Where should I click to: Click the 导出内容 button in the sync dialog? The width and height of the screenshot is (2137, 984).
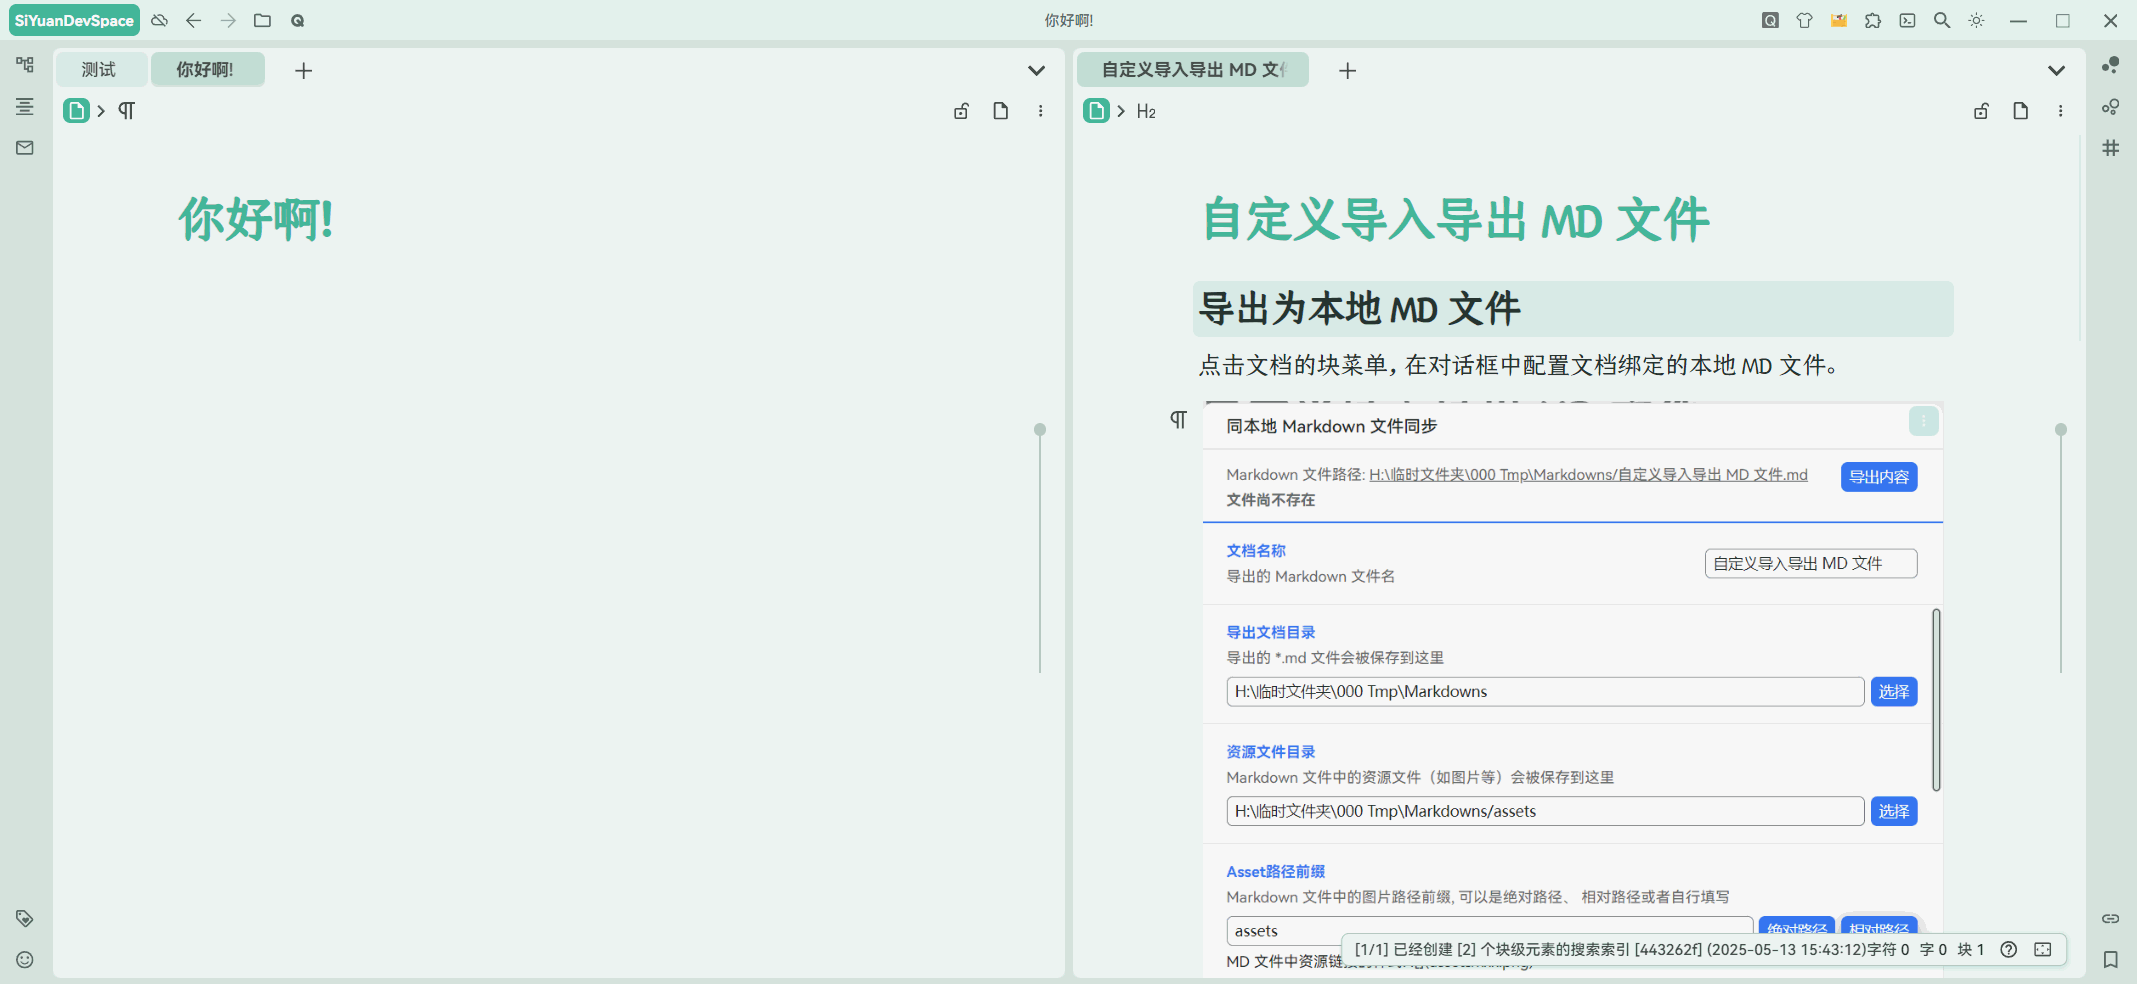point(1879,476)
